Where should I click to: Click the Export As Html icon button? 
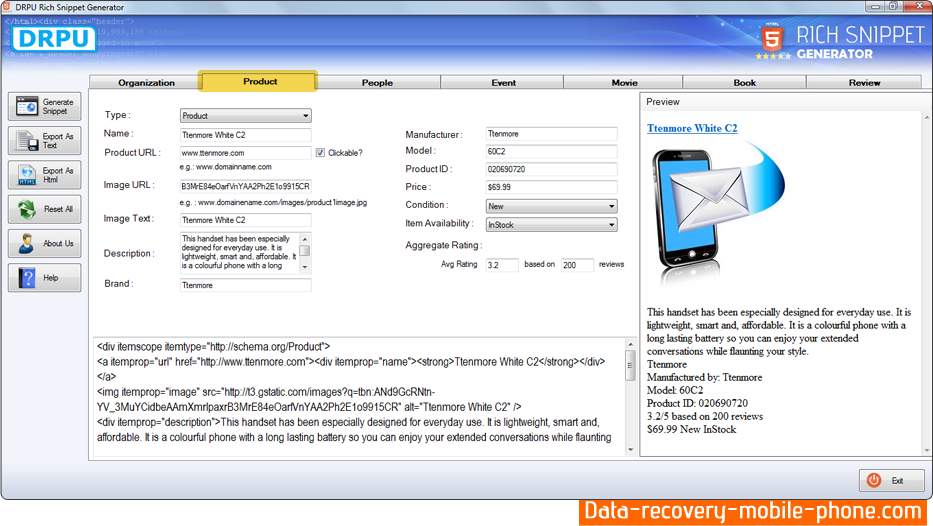click(x=45, y=175)
